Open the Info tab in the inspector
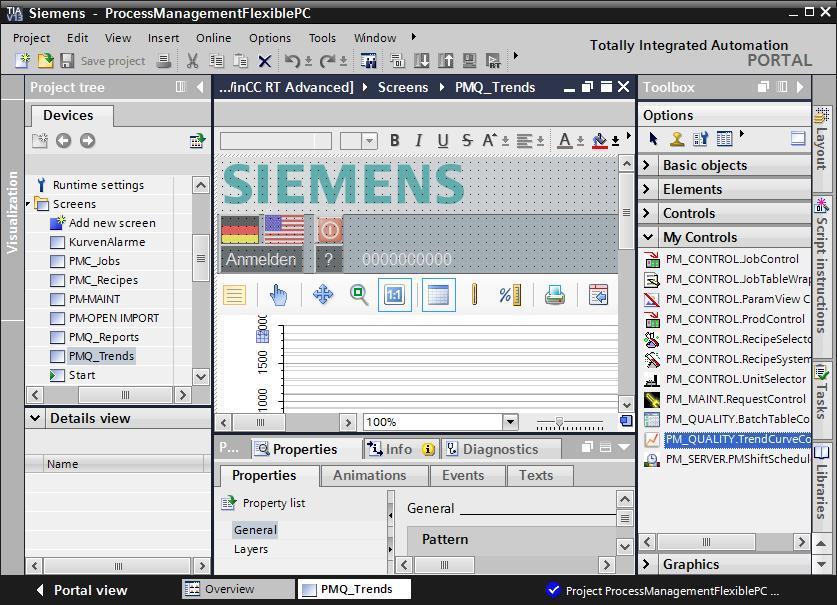The width and height of the screenshot is (837, 605). point(401,449)
